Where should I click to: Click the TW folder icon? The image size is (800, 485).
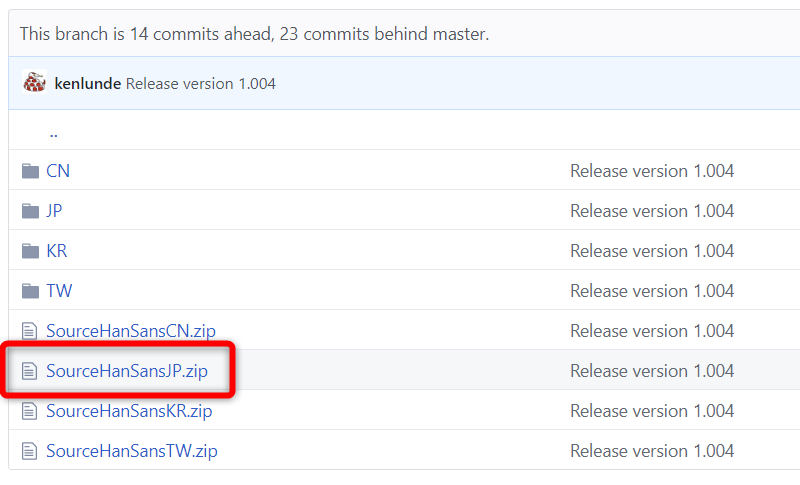pos(30,291)
